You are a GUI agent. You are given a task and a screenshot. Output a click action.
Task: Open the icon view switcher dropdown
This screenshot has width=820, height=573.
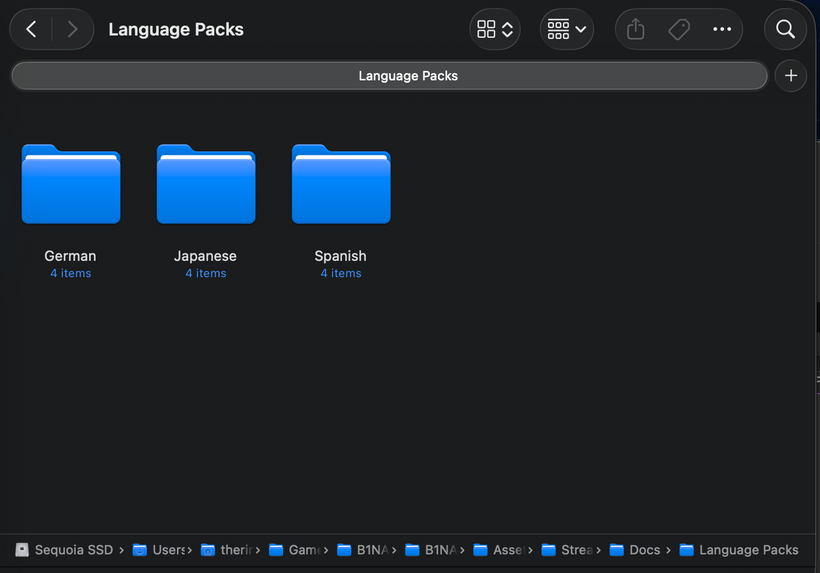[x=495, y=30]
